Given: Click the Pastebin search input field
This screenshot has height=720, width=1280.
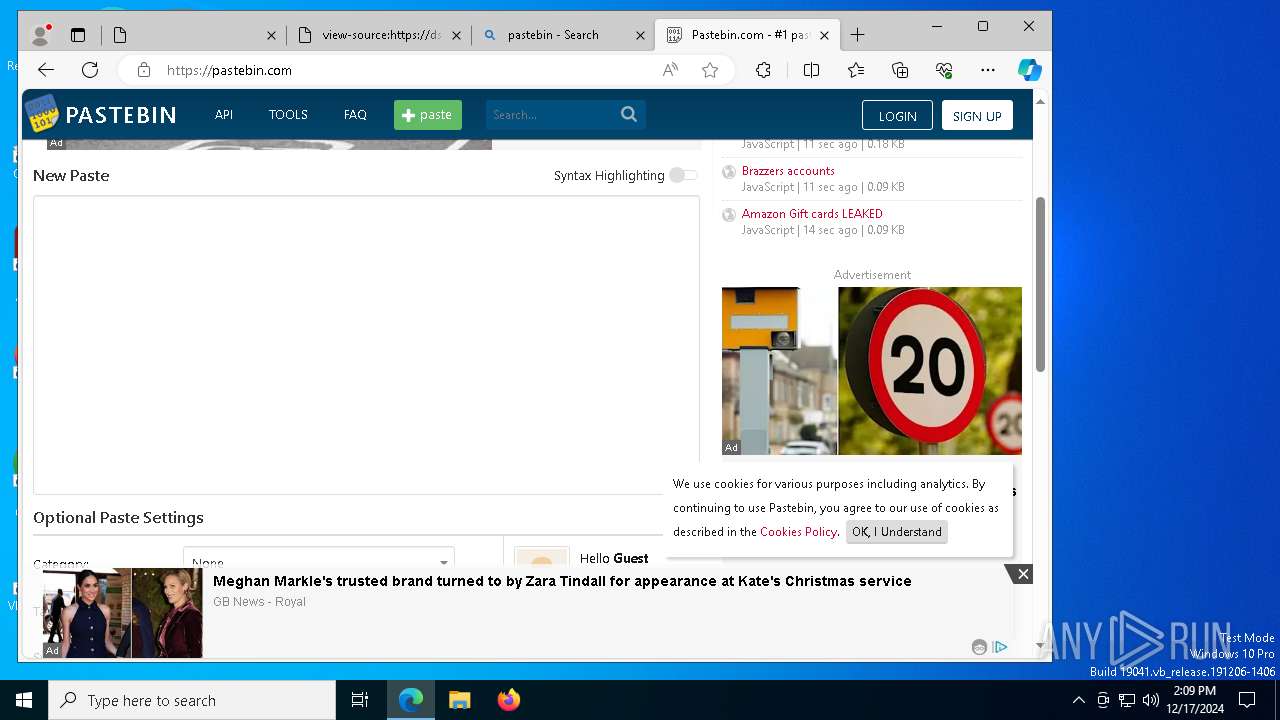Looking at the screenshot, I should click(552, 115).
